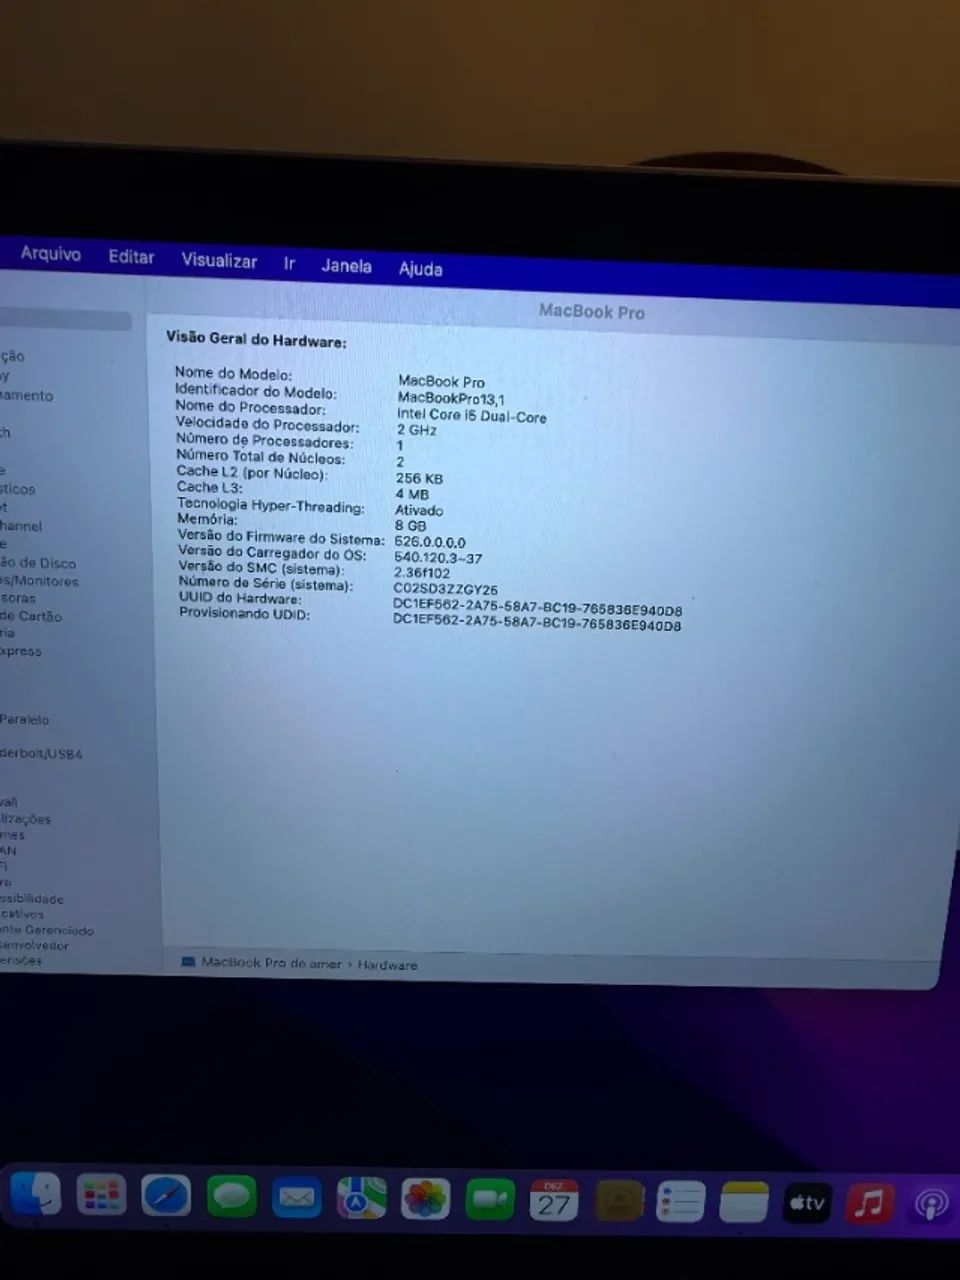Select Fibre Channel in the sidebar
The height and width of the screenshot is (1280, 960).
[x=21, y=526]
